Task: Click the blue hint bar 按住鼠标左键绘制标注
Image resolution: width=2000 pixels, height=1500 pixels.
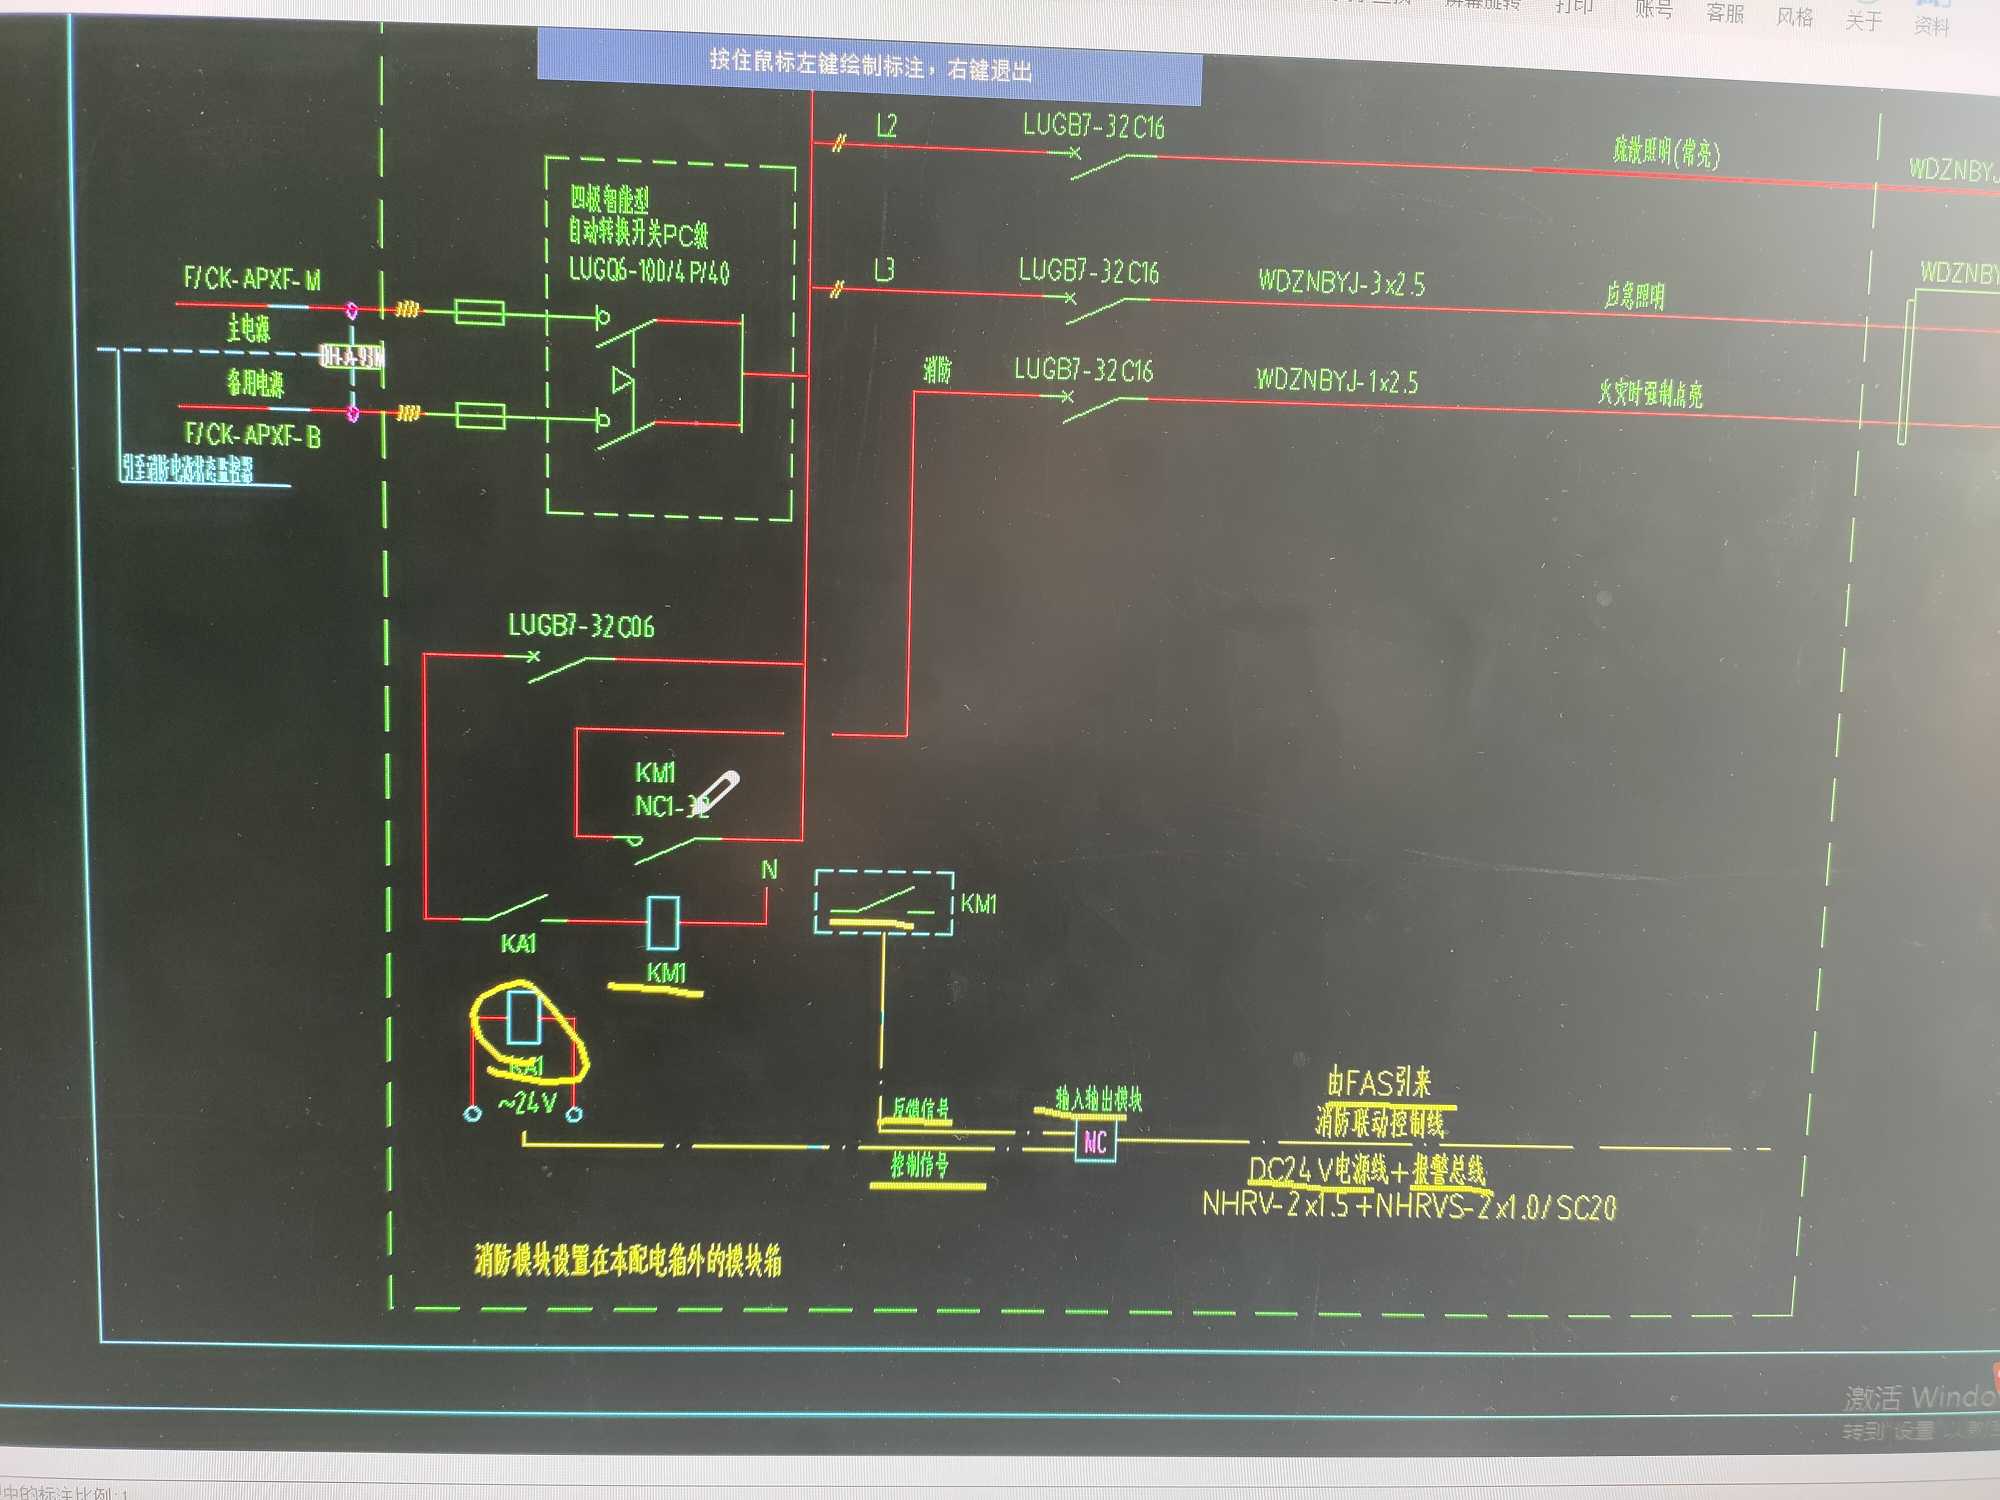Action: (x=870, y=66)
